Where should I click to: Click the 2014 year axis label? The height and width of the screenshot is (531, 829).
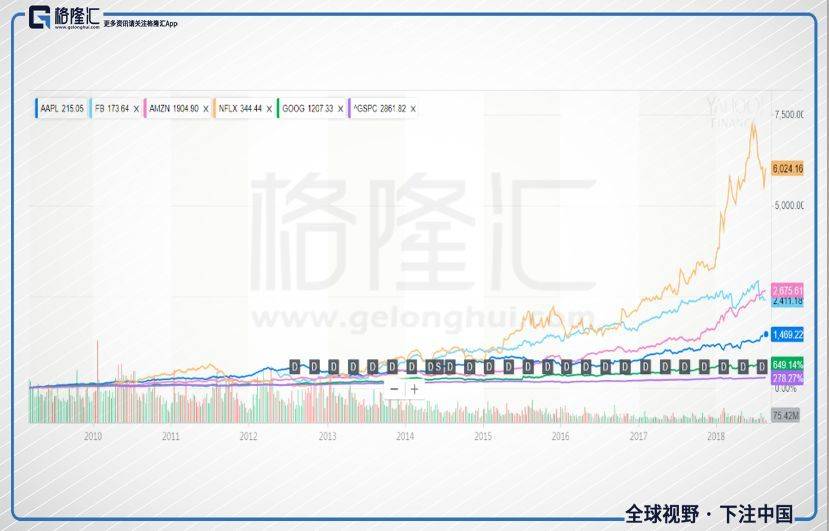(405, 436)
